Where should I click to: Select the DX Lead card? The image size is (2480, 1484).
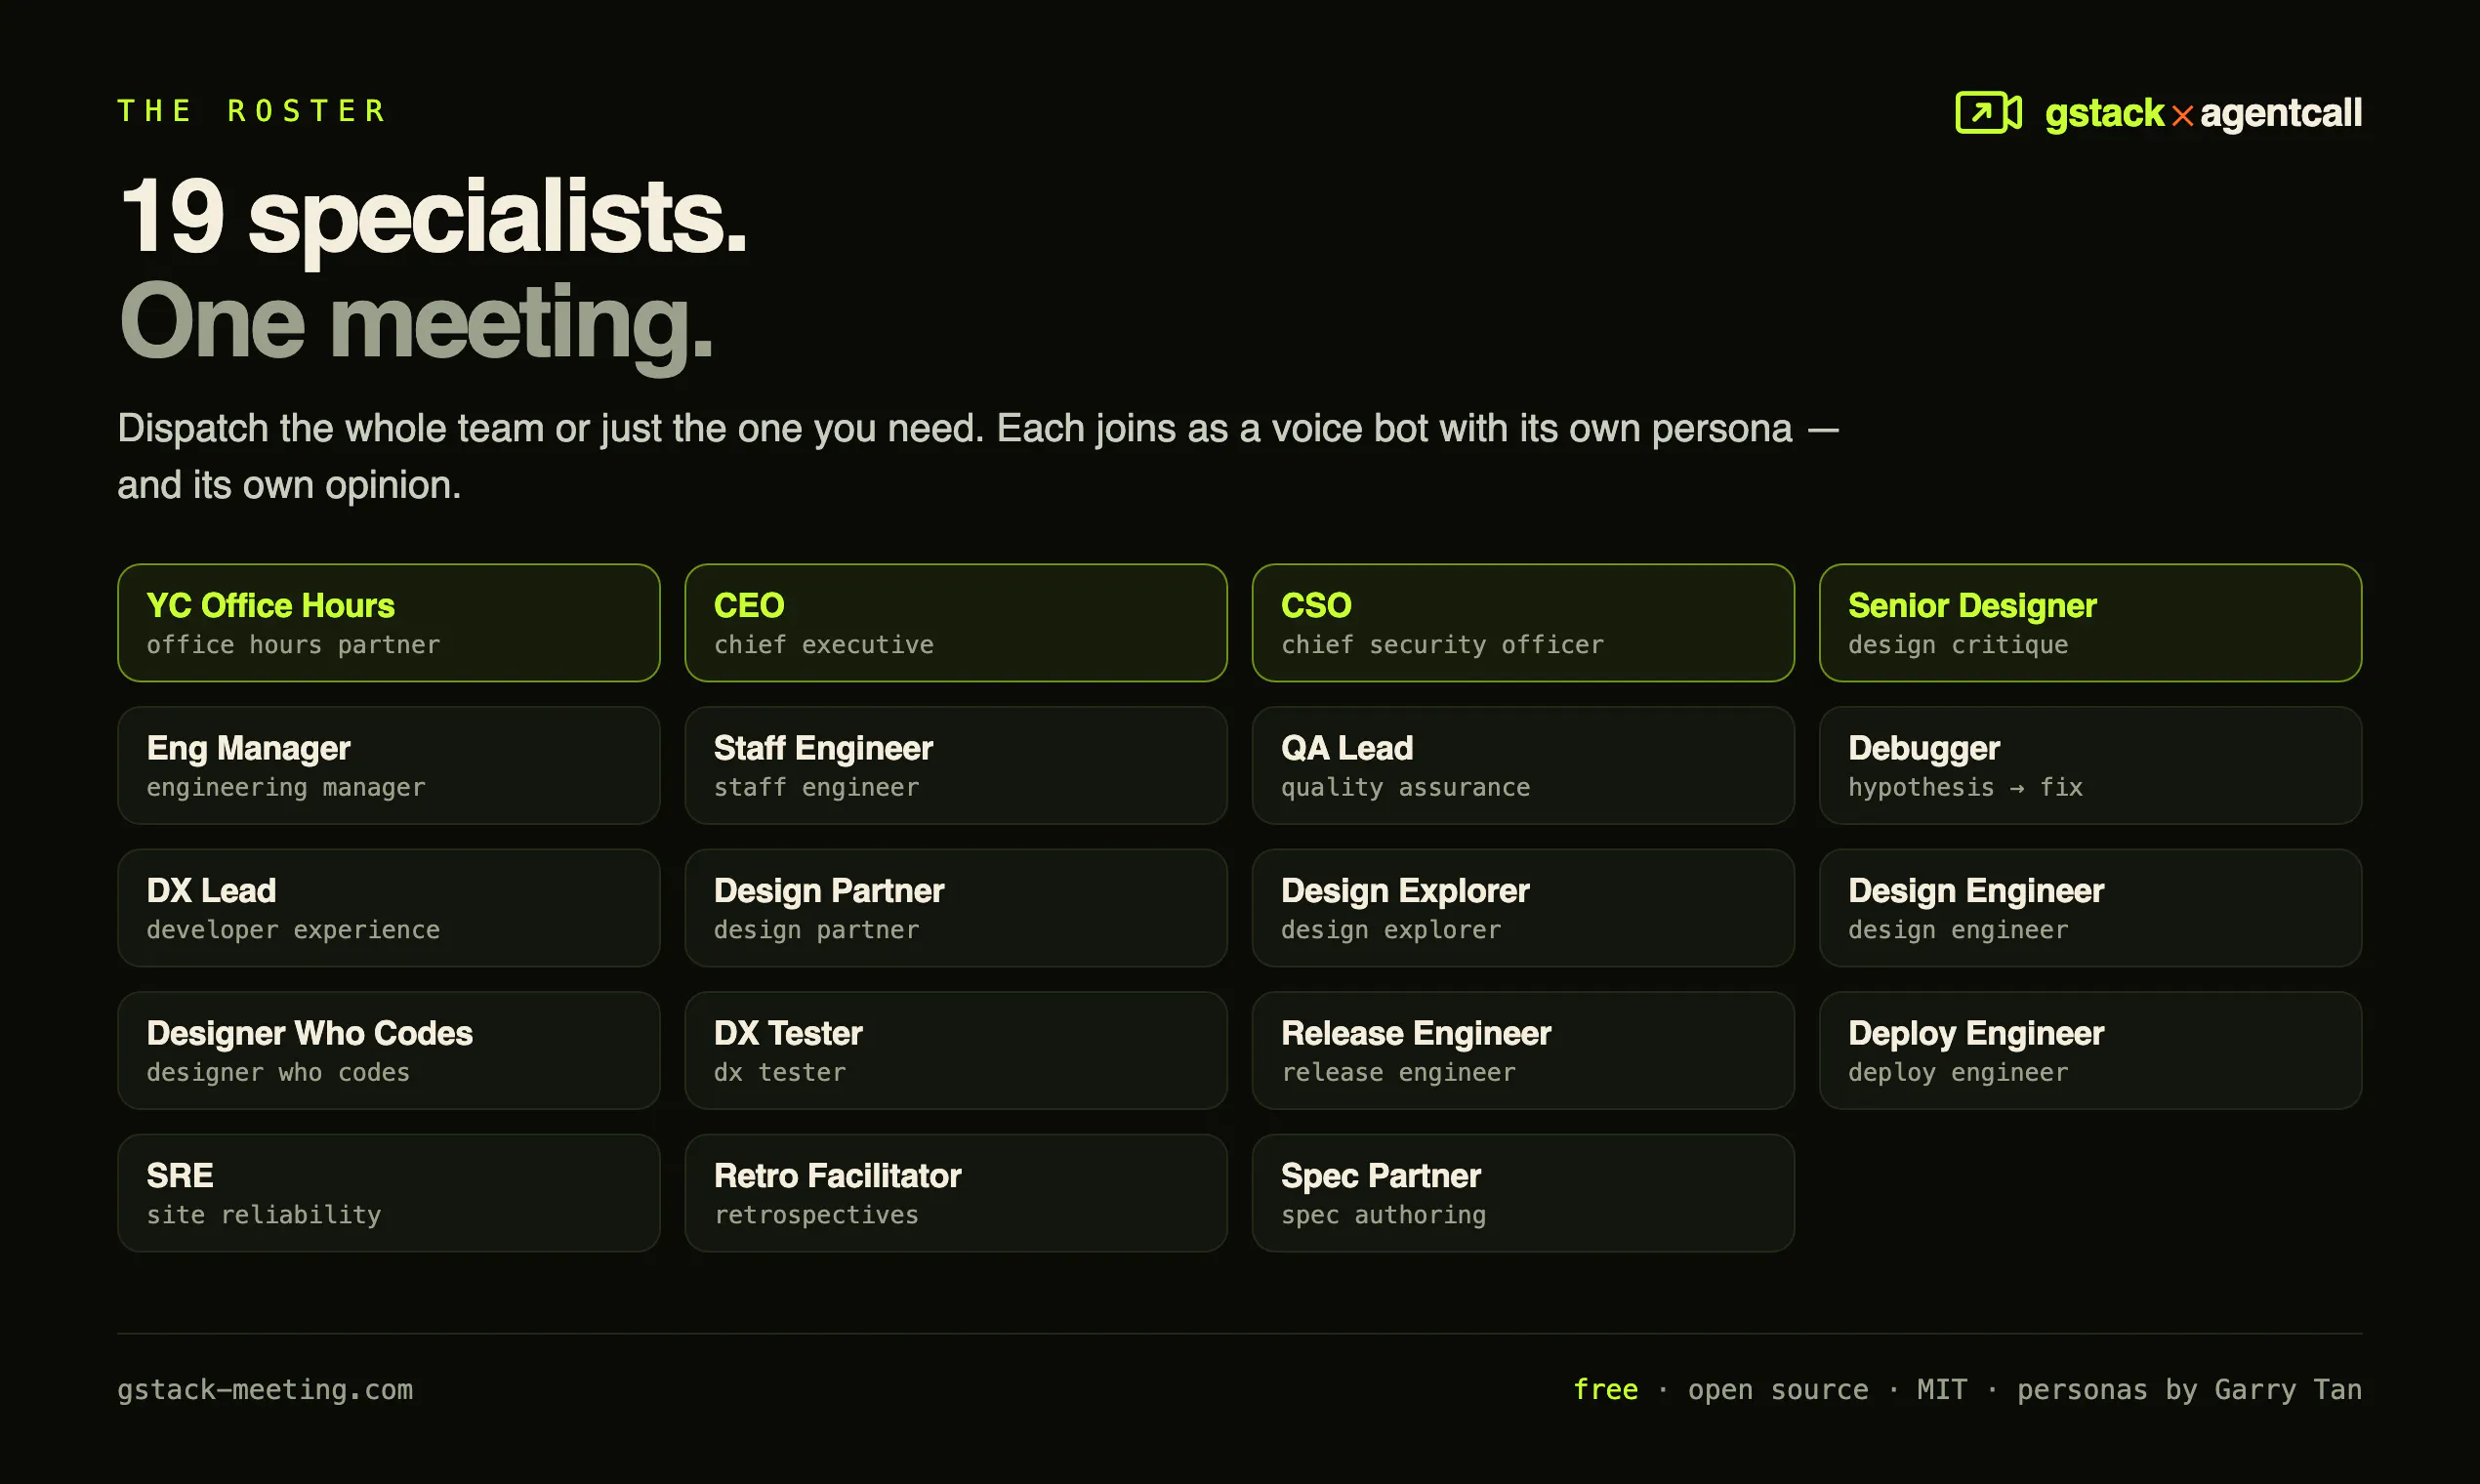(389, 908)
